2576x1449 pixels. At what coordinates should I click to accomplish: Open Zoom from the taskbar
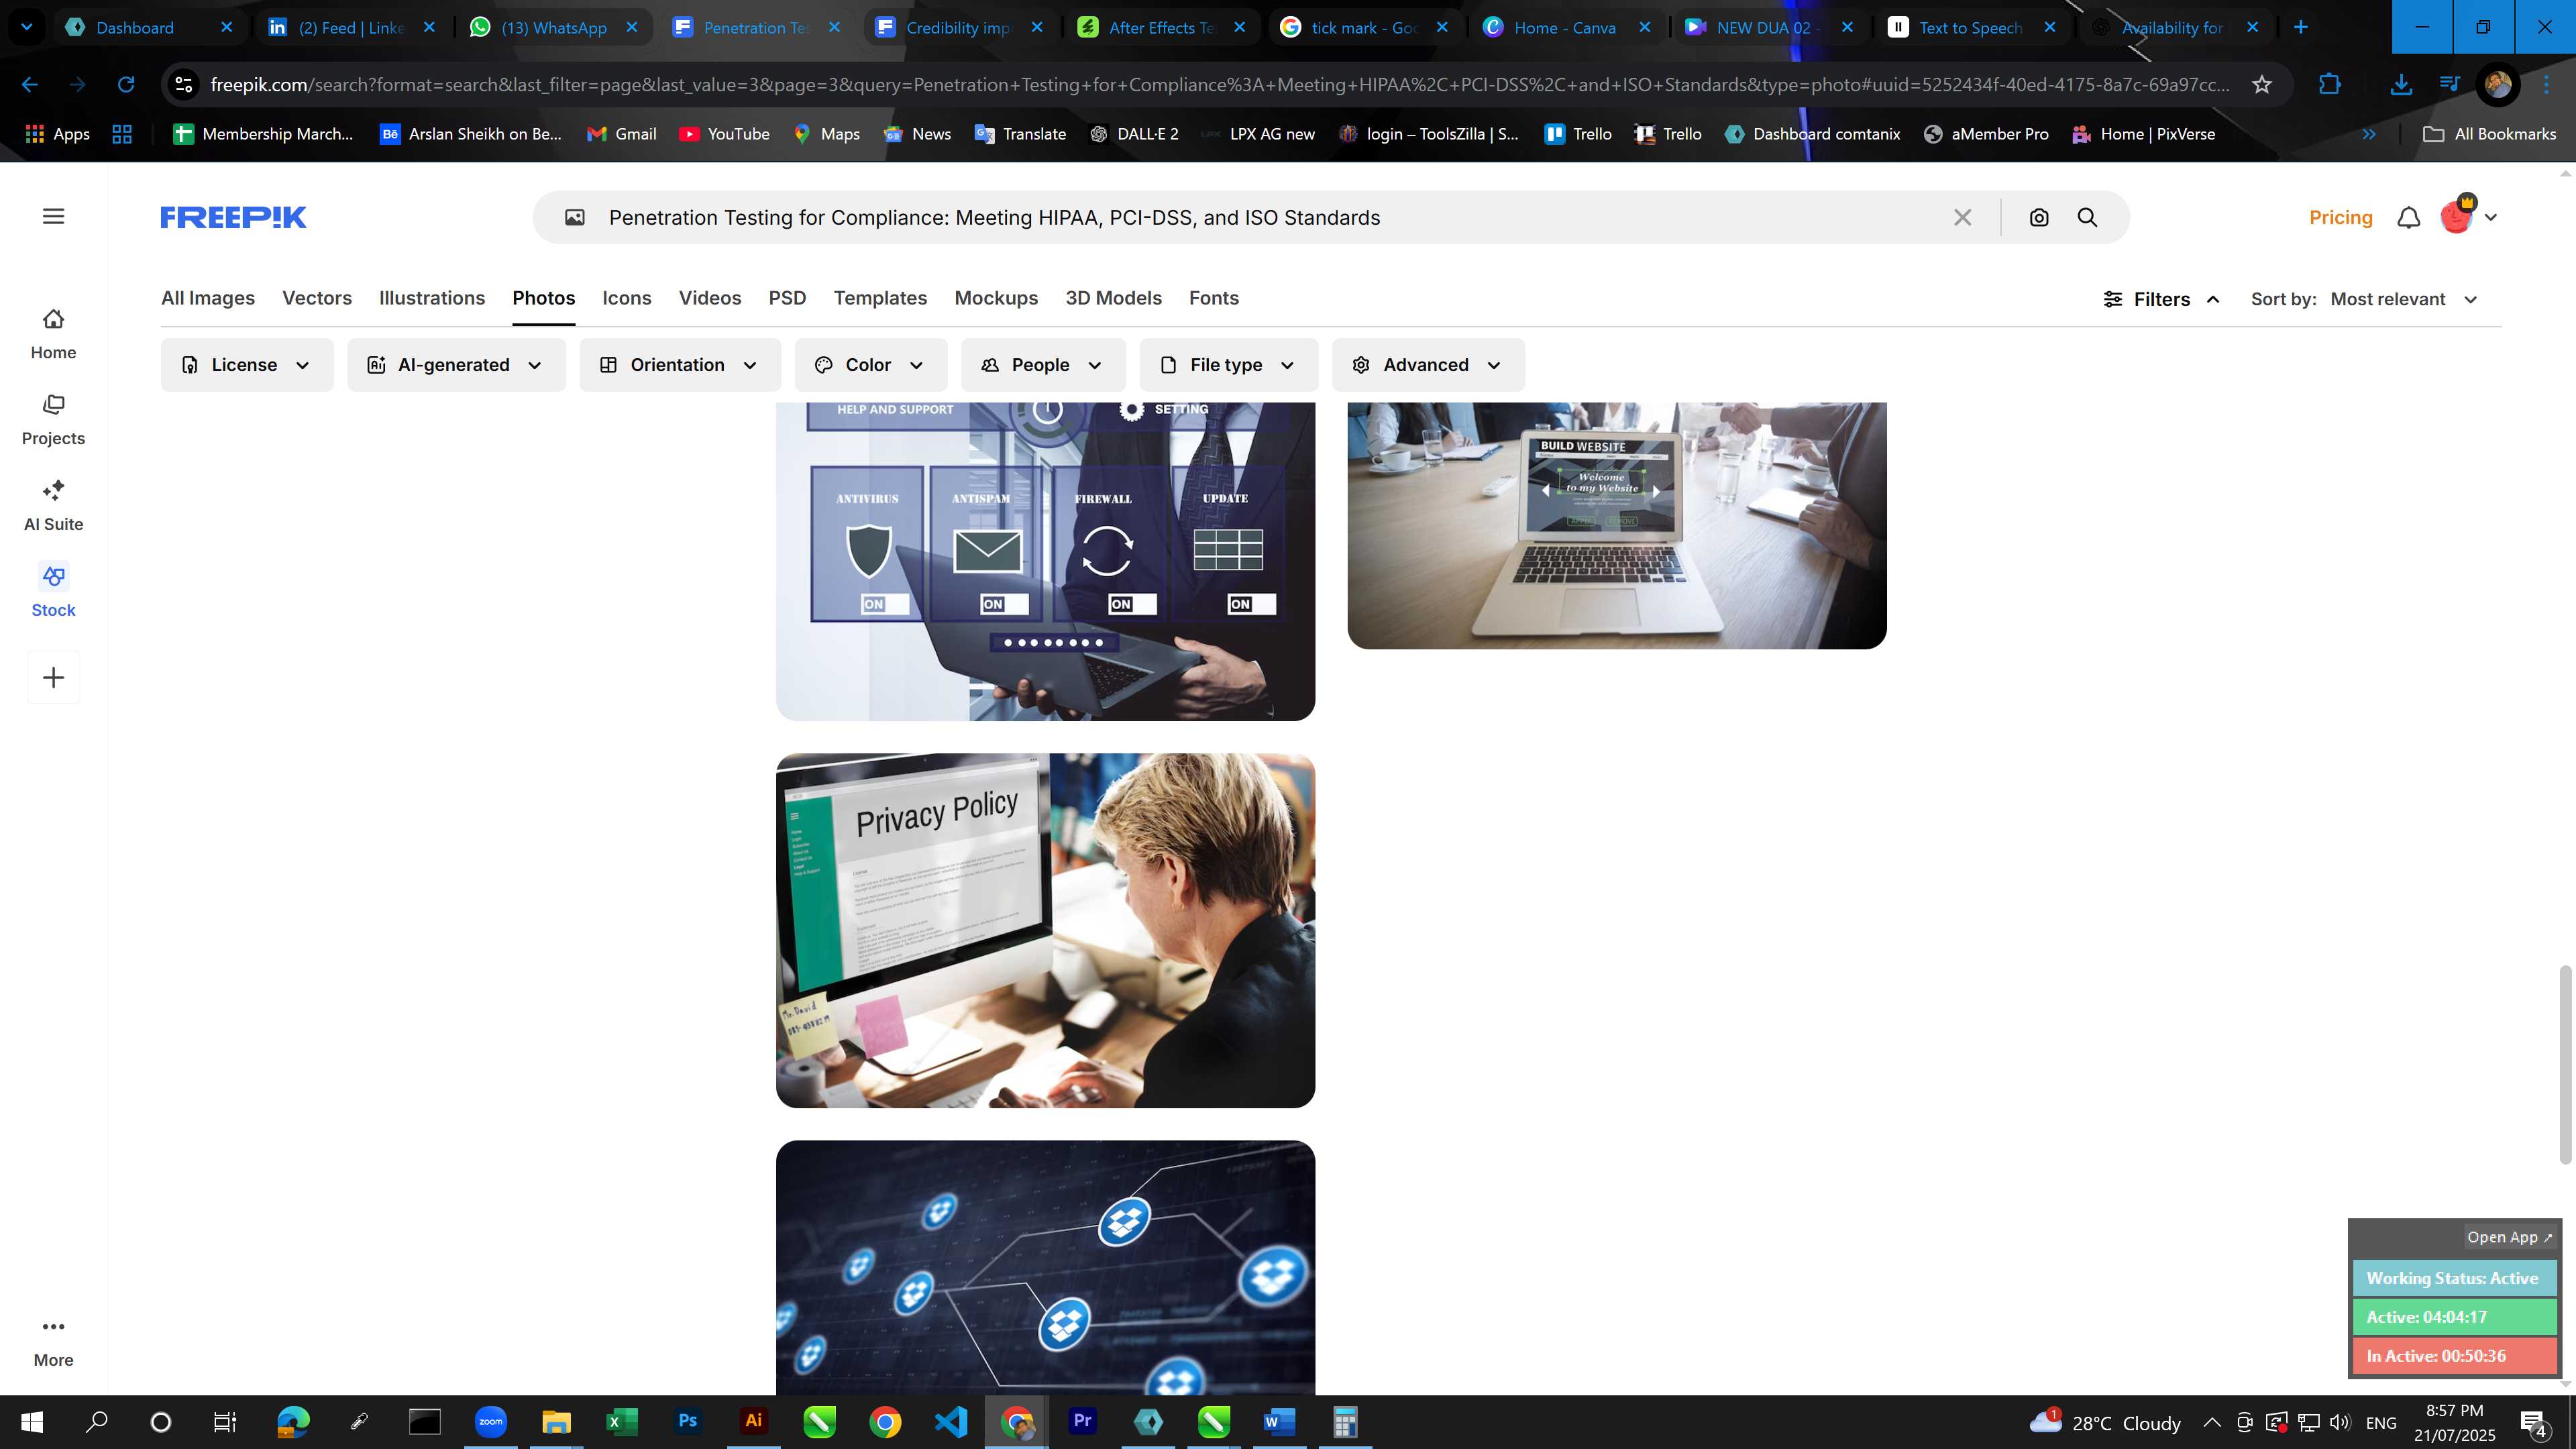[x=490, y=1421]
